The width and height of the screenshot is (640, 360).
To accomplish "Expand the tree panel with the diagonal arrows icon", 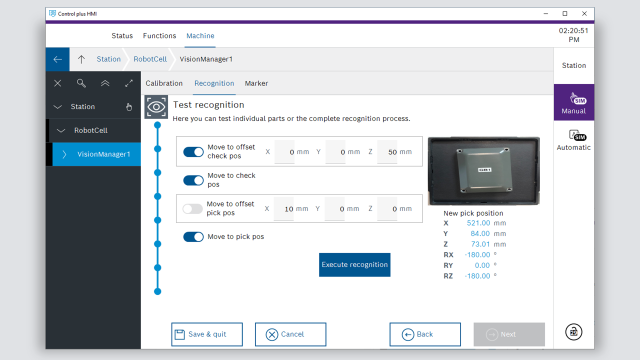I will coord(129,83).
